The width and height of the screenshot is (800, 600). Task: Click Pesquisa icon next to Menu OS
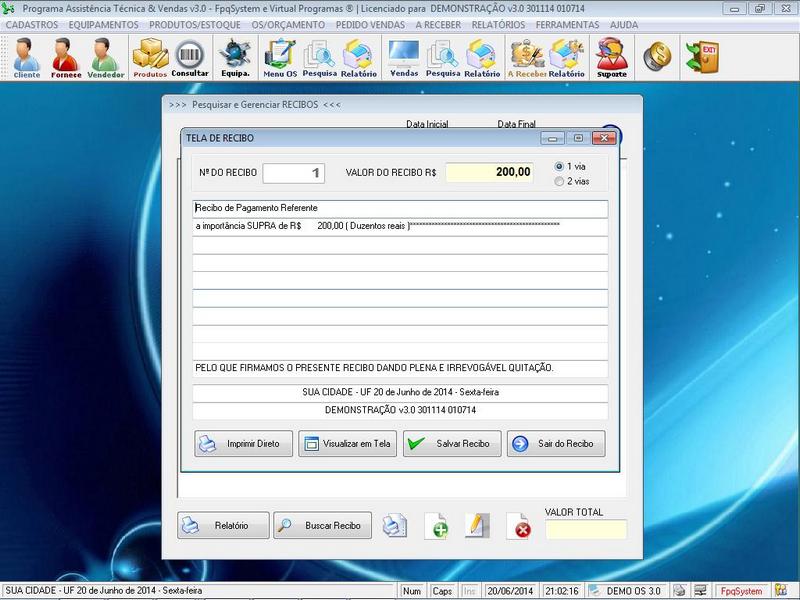[x=319, y=58]
